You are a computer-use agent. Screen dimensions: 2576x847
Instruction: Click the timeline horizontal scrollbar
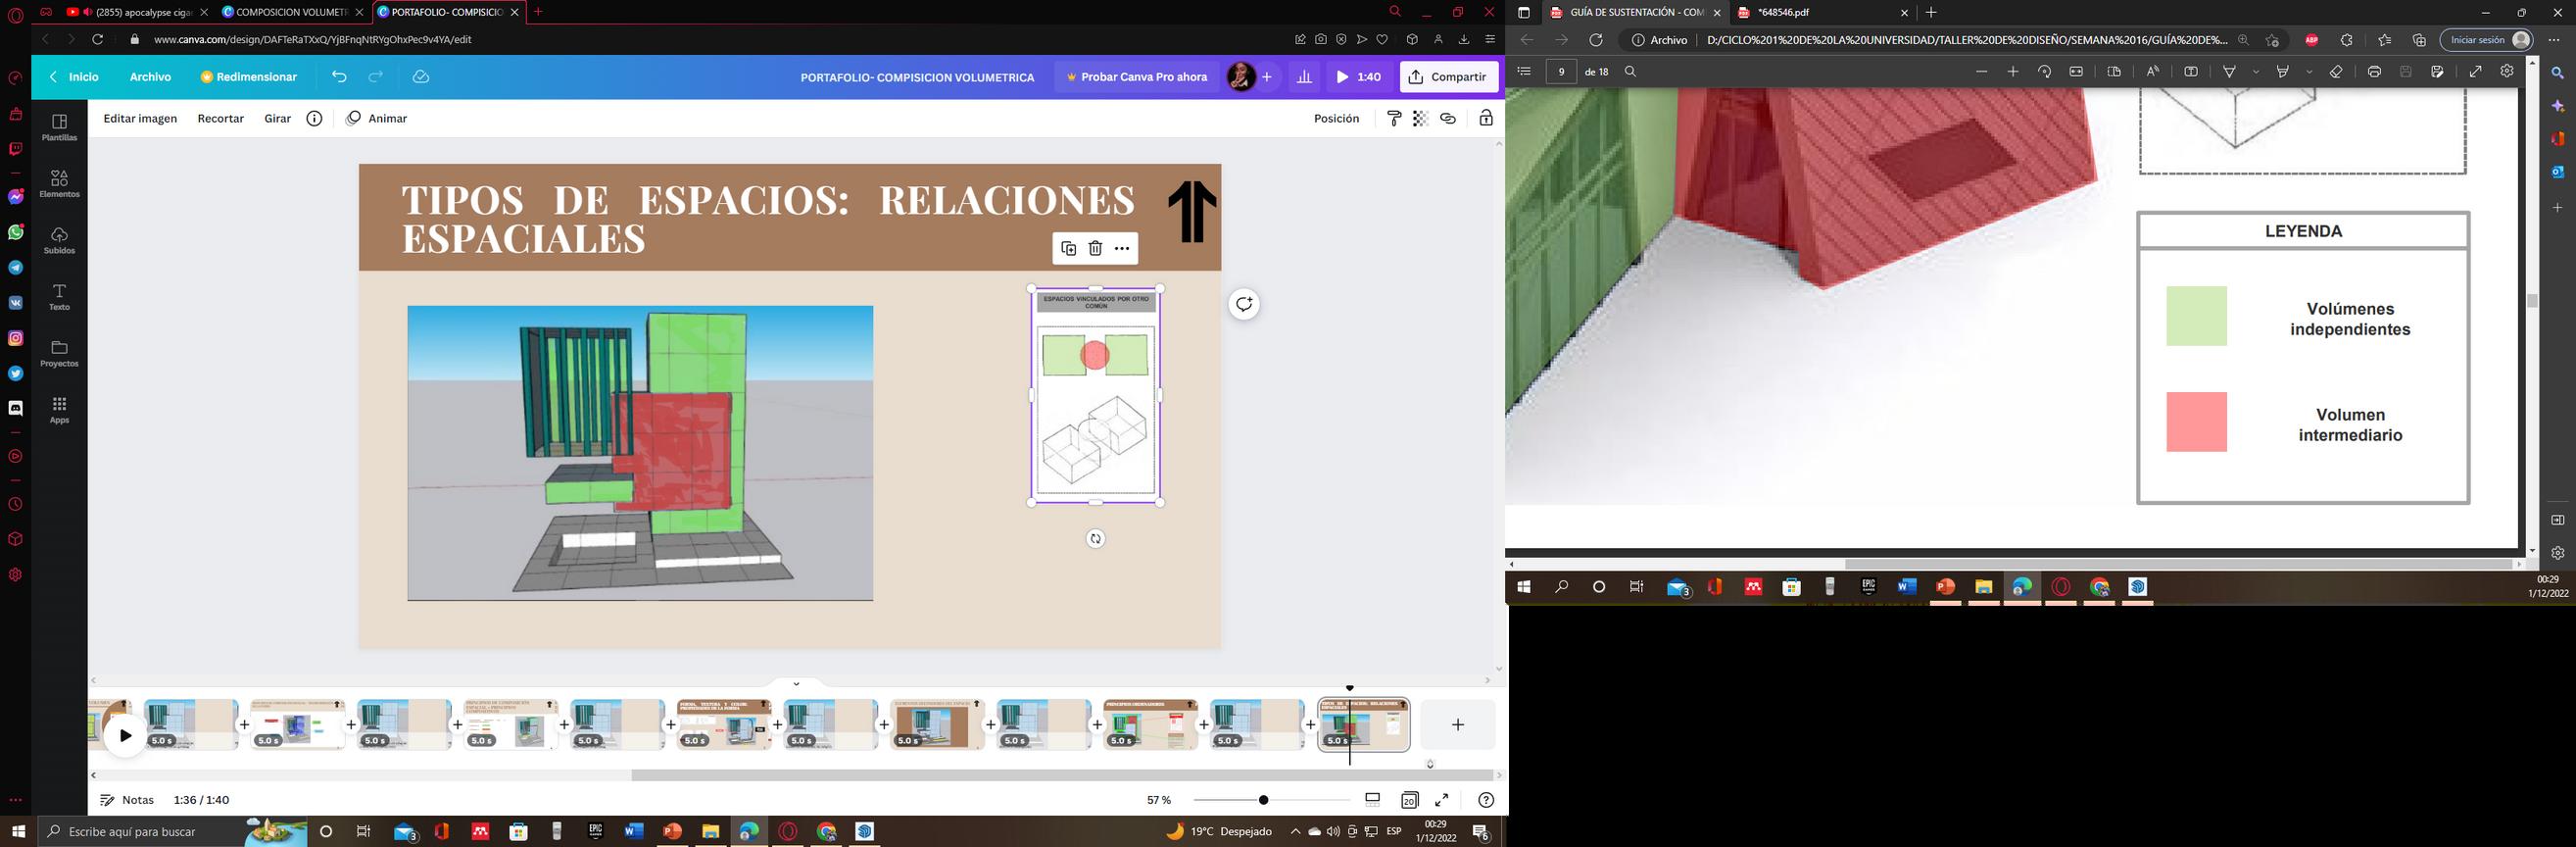[1062, 775]
